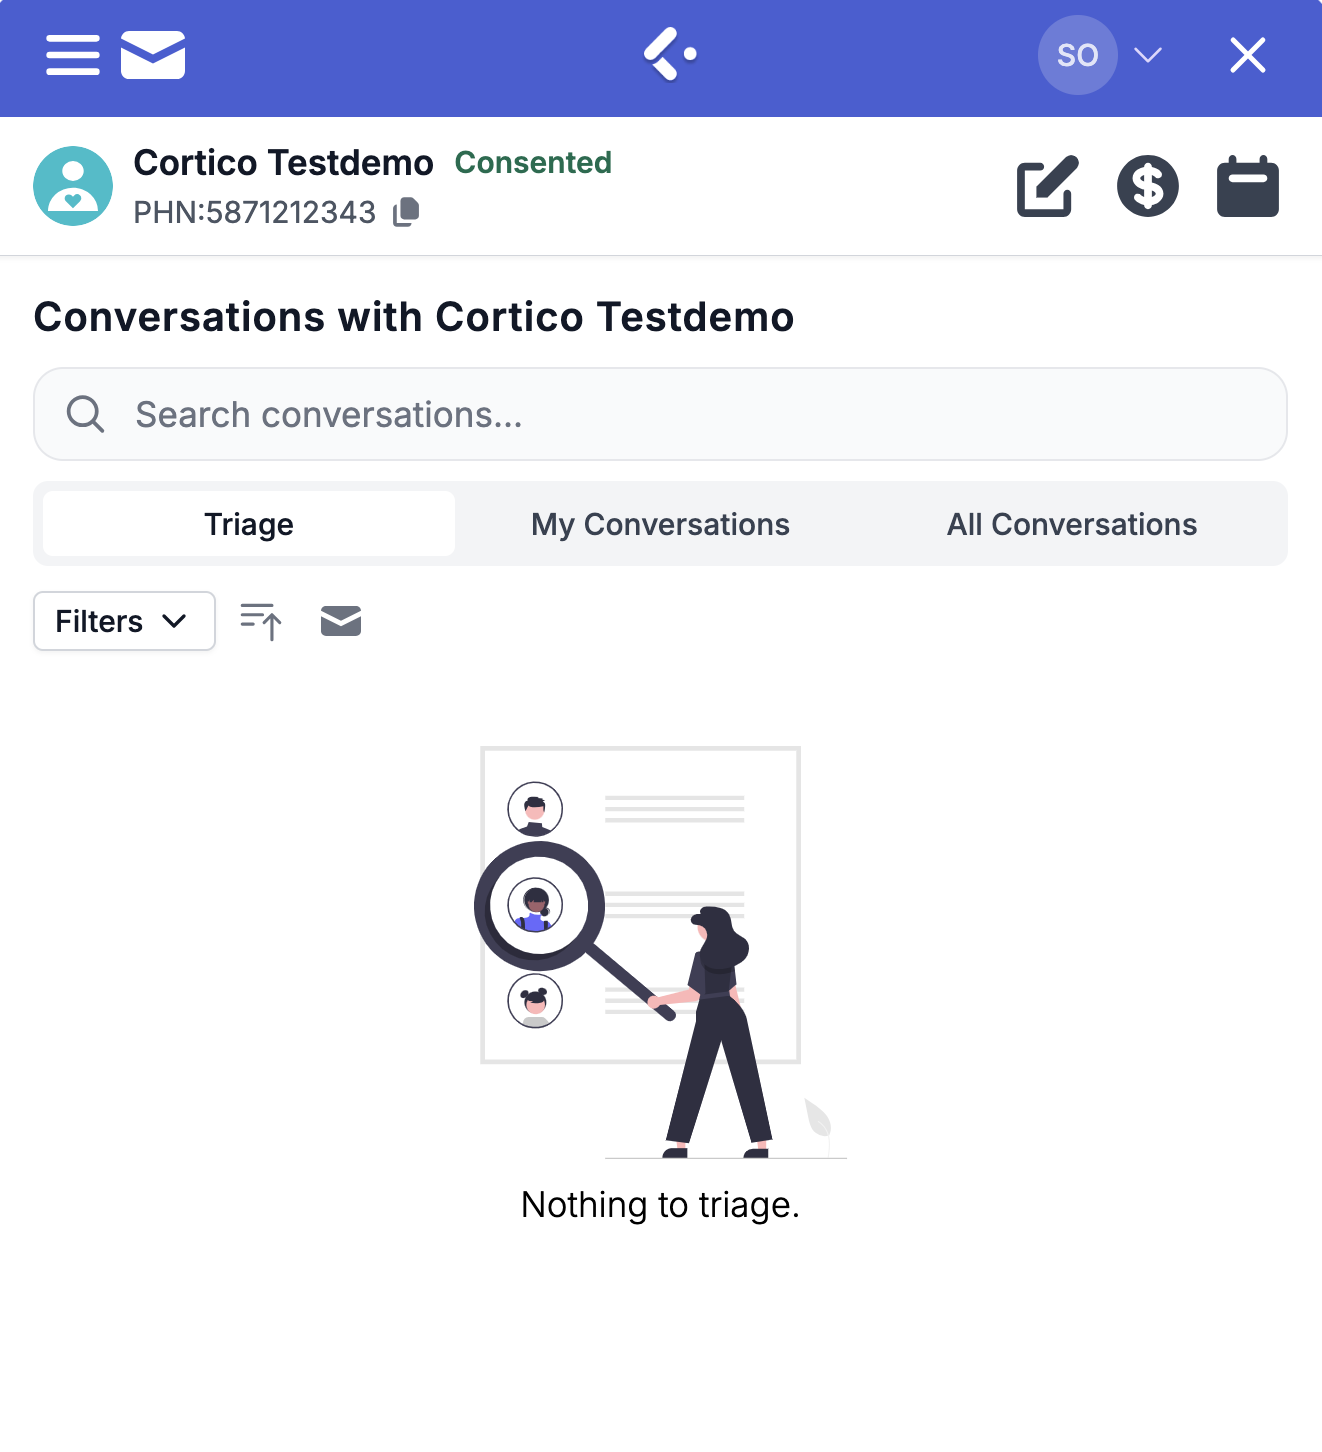Viewport: 1322px width, 1452px height.
Task: Compose a new message with edit icon
Action: click(1047, 186)
